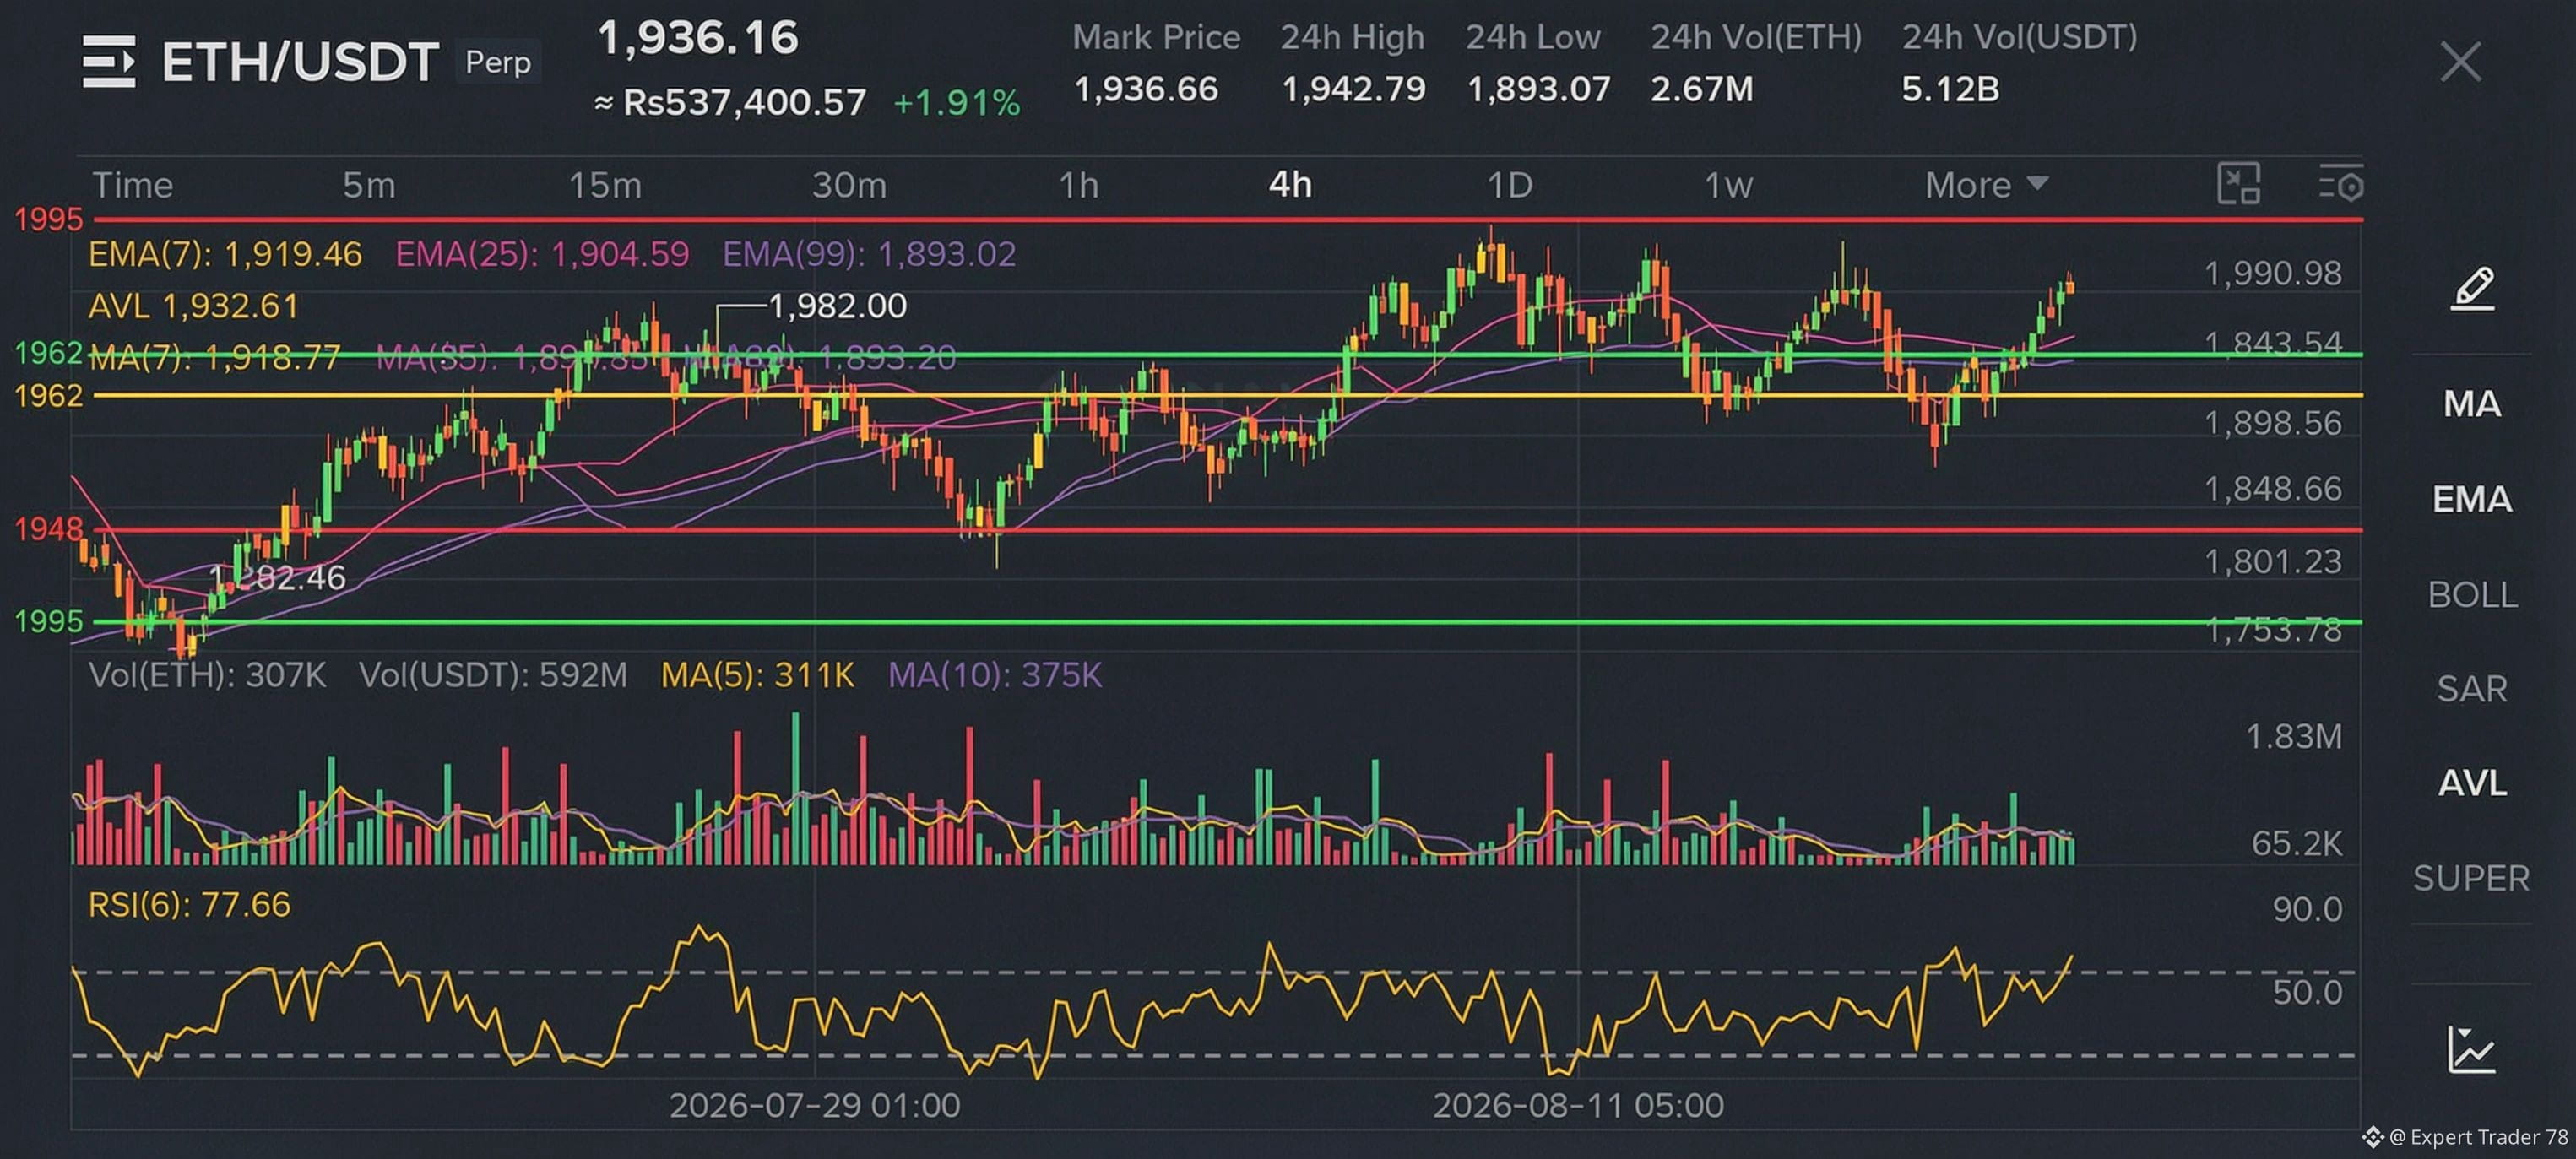The width and height of the screenshot is (2576, 1159).
Task: Toggle the MA indicator
Action: pyautogui.click(x=2472, y=404)
